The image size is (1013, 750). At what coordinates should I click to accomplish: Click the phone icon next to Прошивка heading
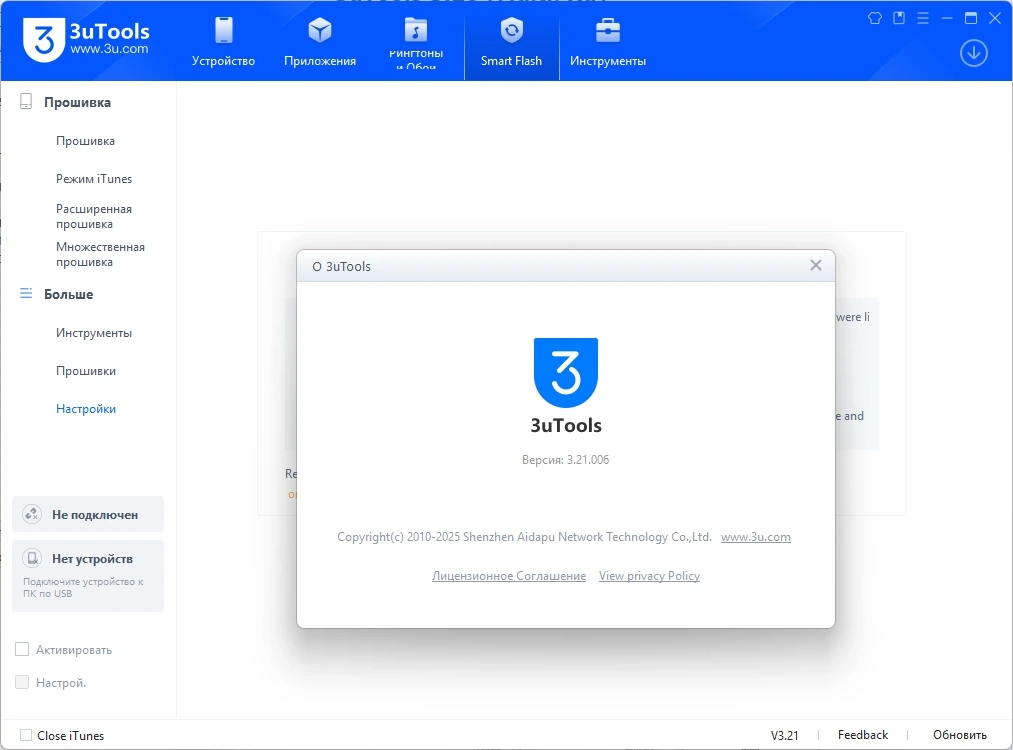click(x=26, y=101)
